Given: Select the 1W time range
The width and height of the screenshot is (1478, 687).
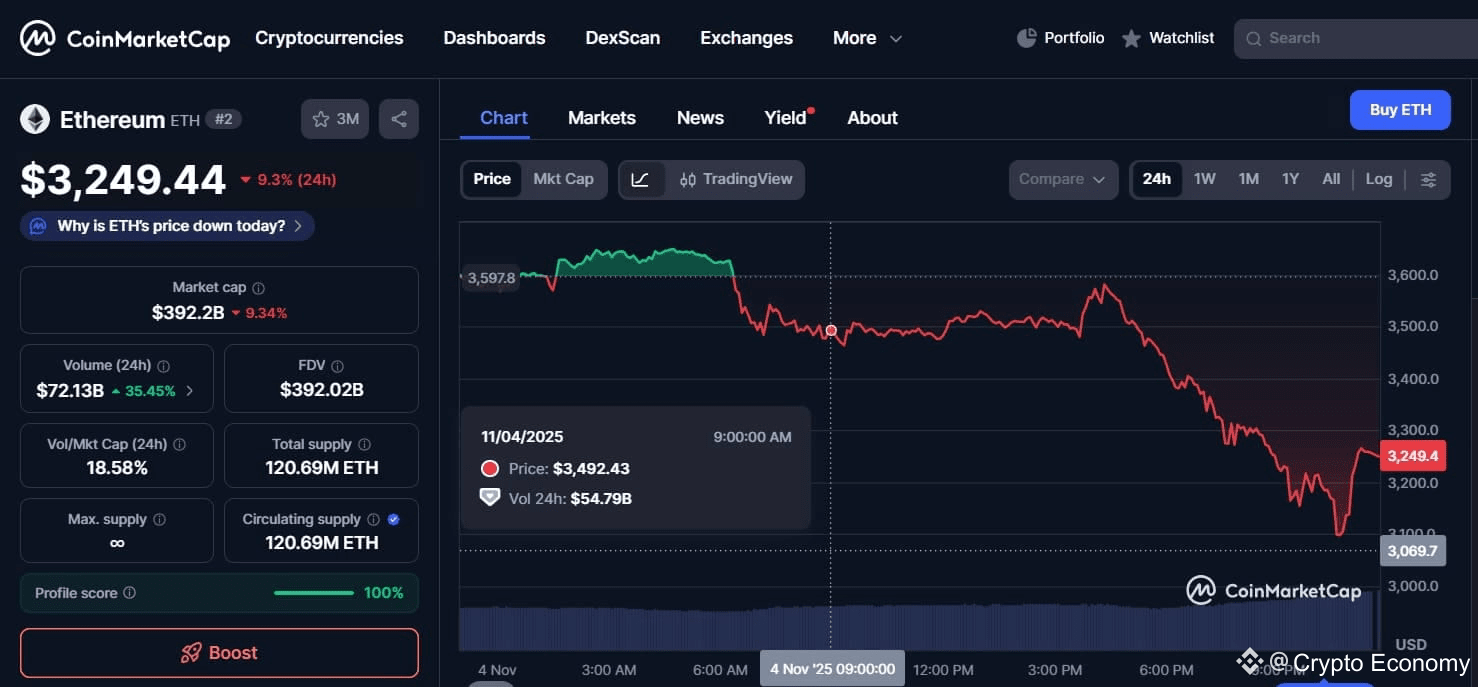Looking at the screenshot, I should (1204, 179).
